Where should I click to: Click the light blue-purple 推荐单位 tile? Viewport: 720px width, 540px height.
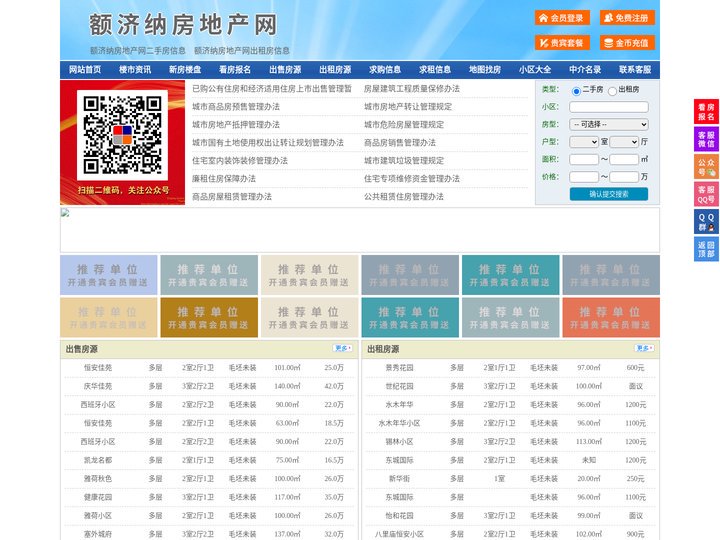coord(108,275)
